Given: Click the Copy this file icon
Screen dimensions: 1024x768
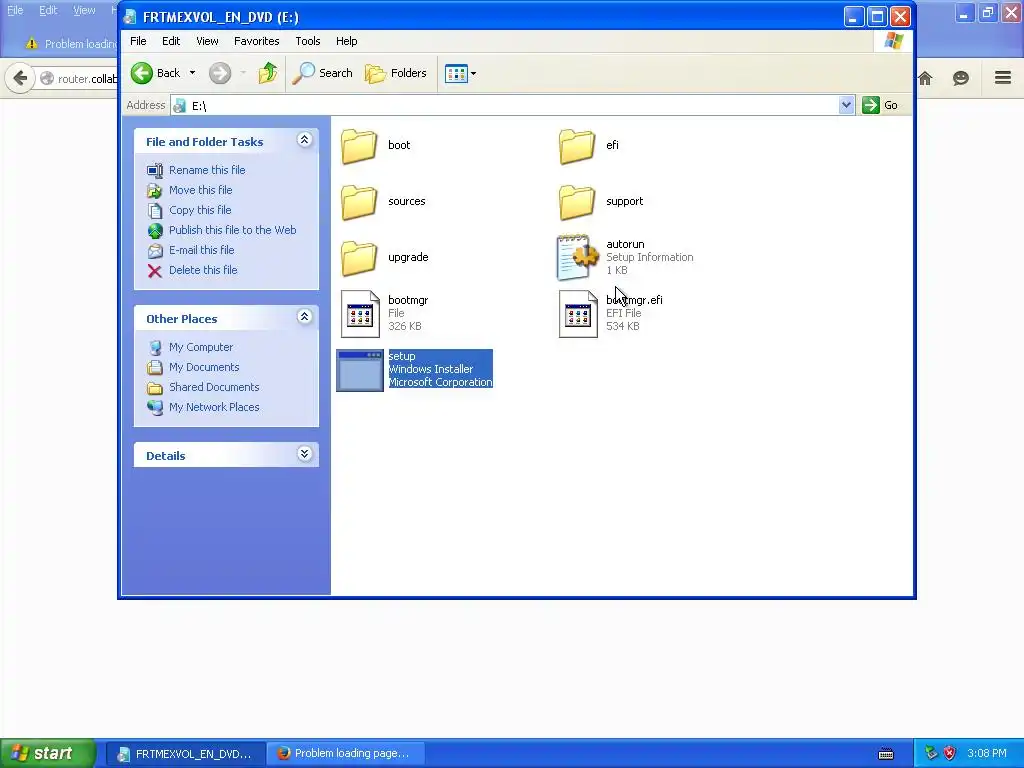Looking at the screenshot, I should tap(155, 210).
